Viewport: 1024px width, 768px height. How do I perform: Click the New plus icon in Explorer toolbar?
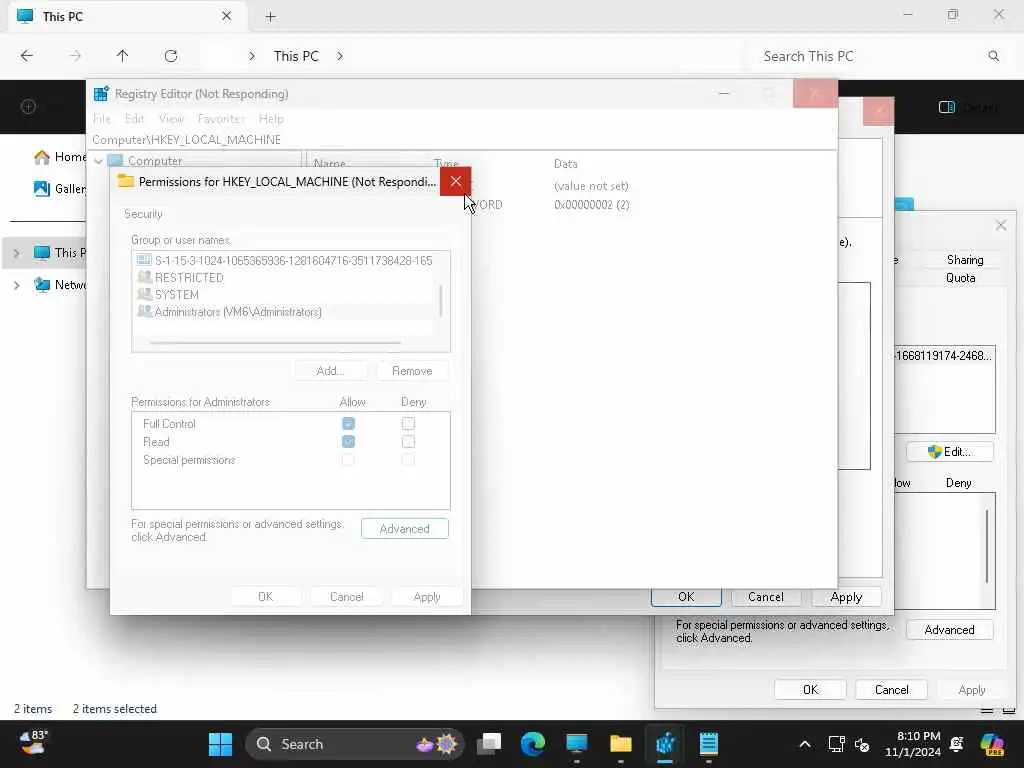pos(28,106)
